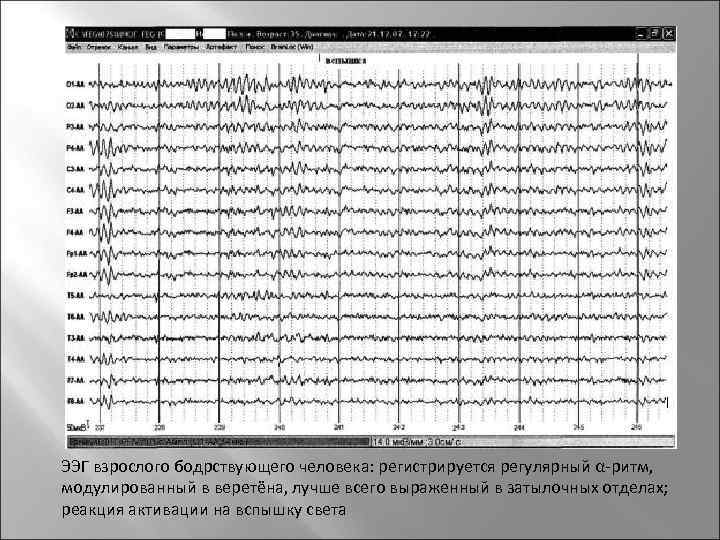Image resolution: width=720 pixels, height=540 pixels.
Task: Select the T5-AA channel label
Action: point(75,296)
